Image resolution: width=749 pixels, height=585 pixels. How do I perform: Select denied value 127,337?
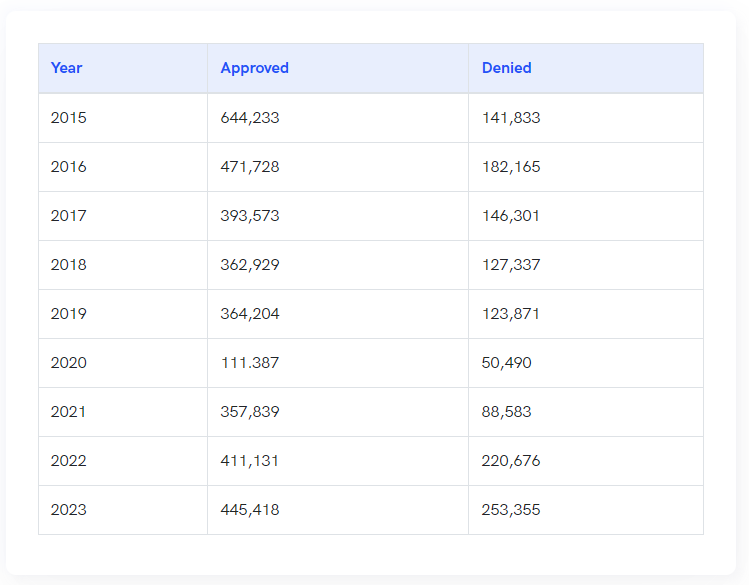point(511,265)
